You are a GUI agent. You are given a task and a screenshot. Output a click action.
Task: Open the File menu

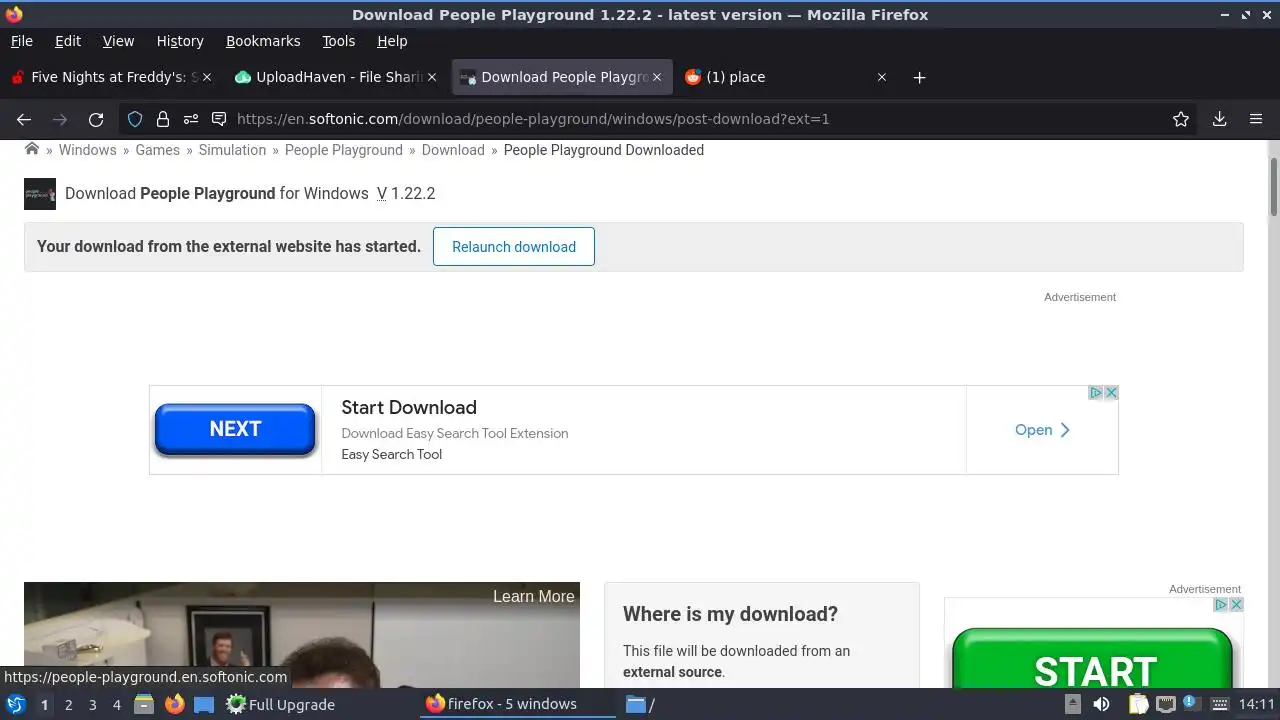[21, 41]
